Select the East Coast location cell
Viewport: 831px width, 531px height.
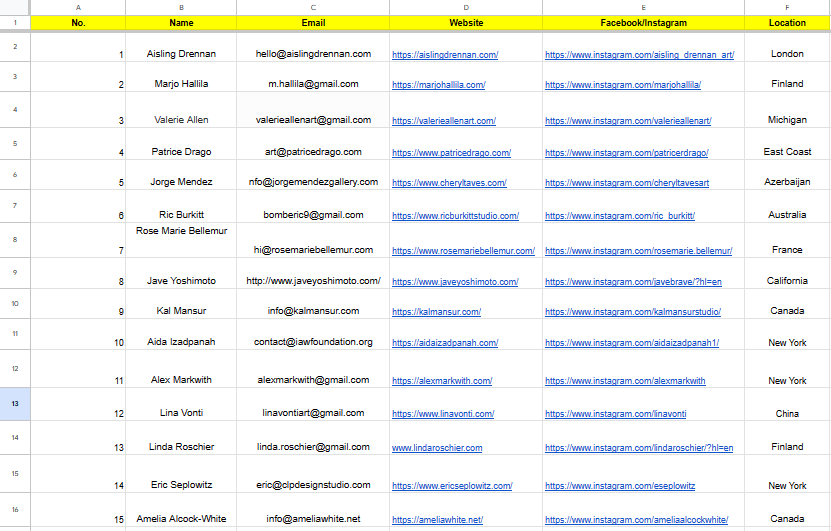click(x=787, y=144)
